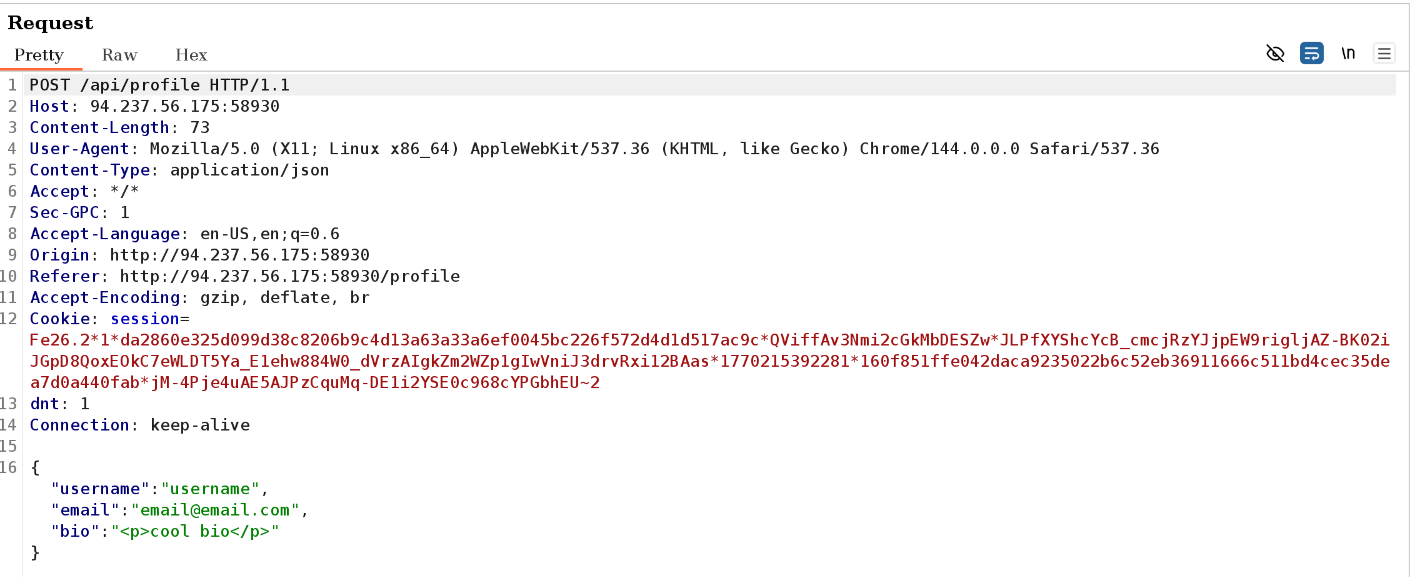The image size is (1410, 577).
Task: Click the POST /api/profile request line
Action: click(x=159, y=86)
